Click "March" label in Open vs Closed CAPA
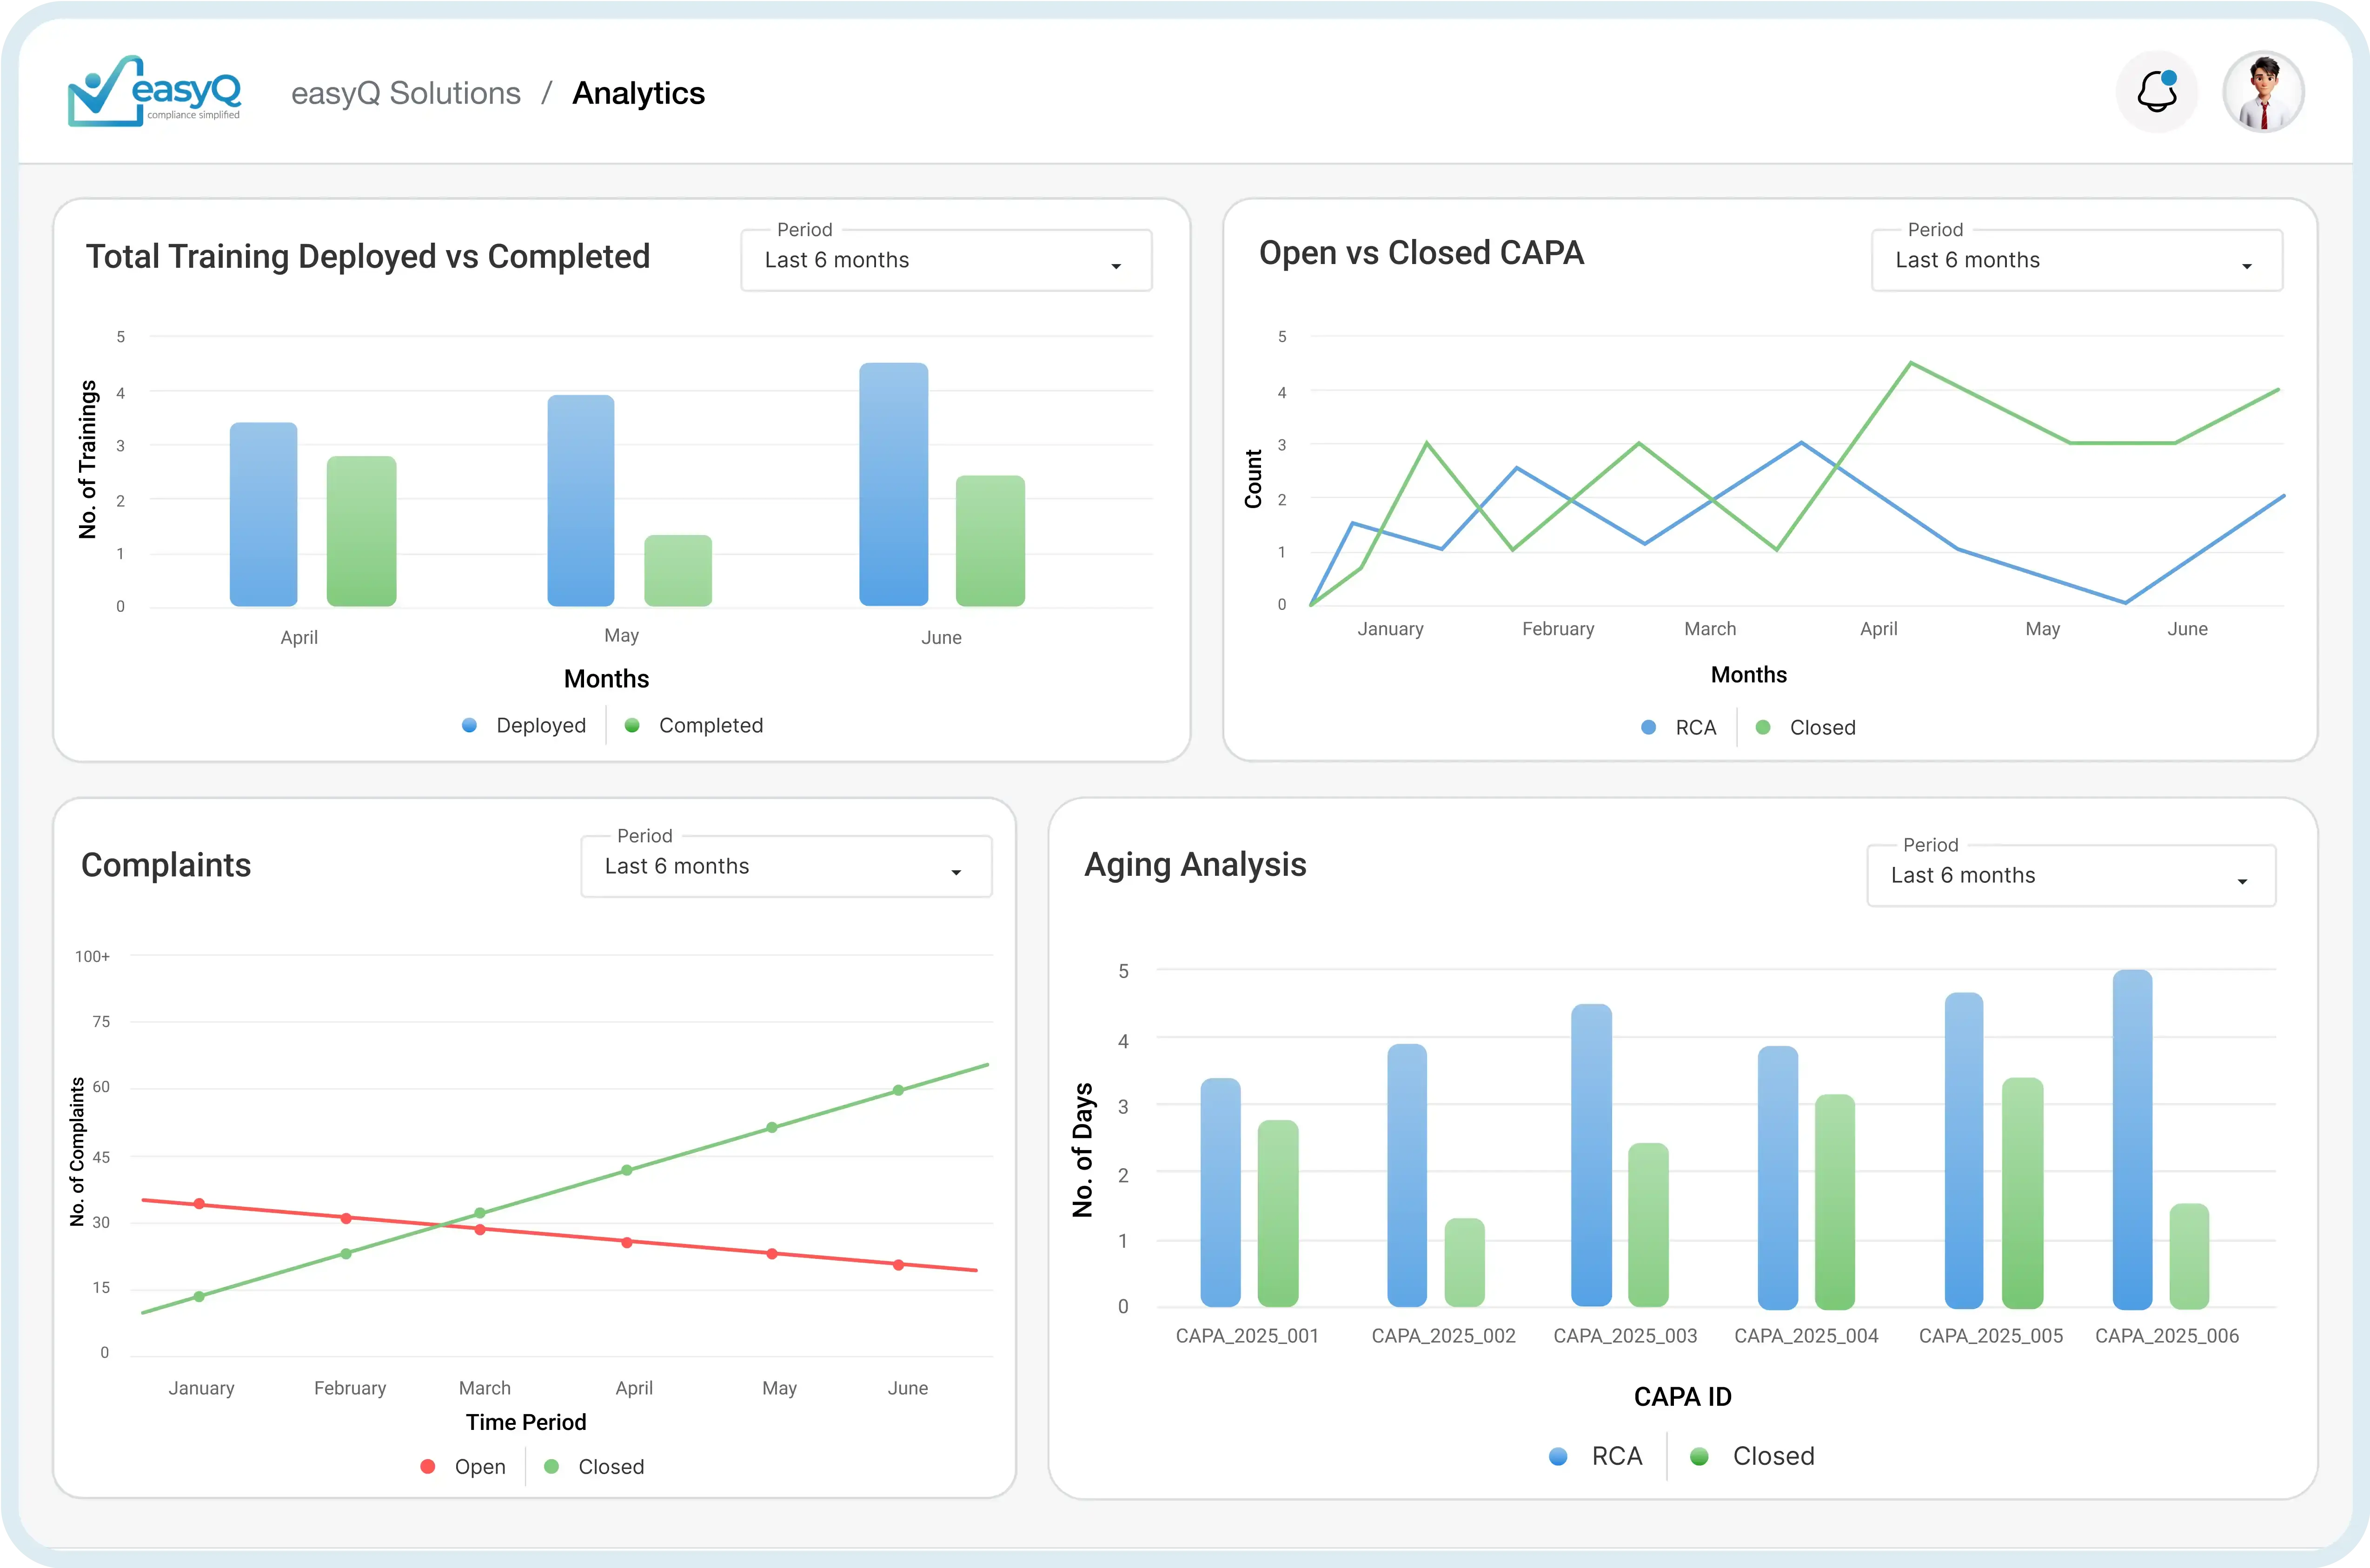Image resolution: width=2370 pixels, height=1568 pixels. [1710, 629]
